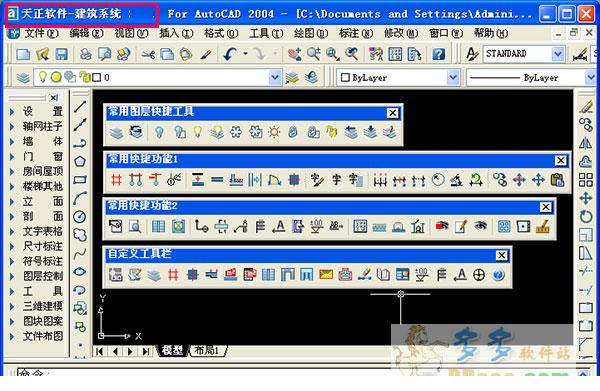Select the Line draw tool
This screenshot has height=391, width=600.
[80, 106]
